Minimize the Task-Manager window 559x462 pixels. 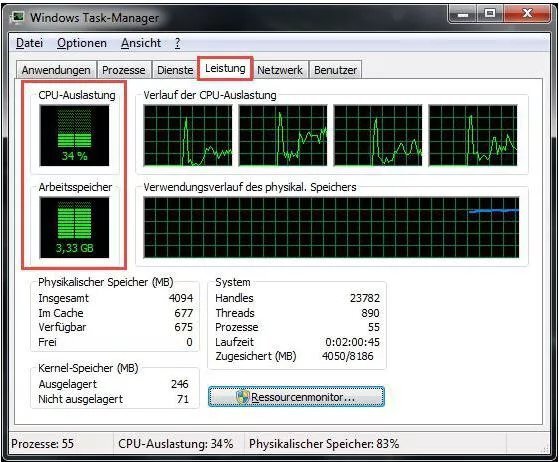(x=463, y=15)
